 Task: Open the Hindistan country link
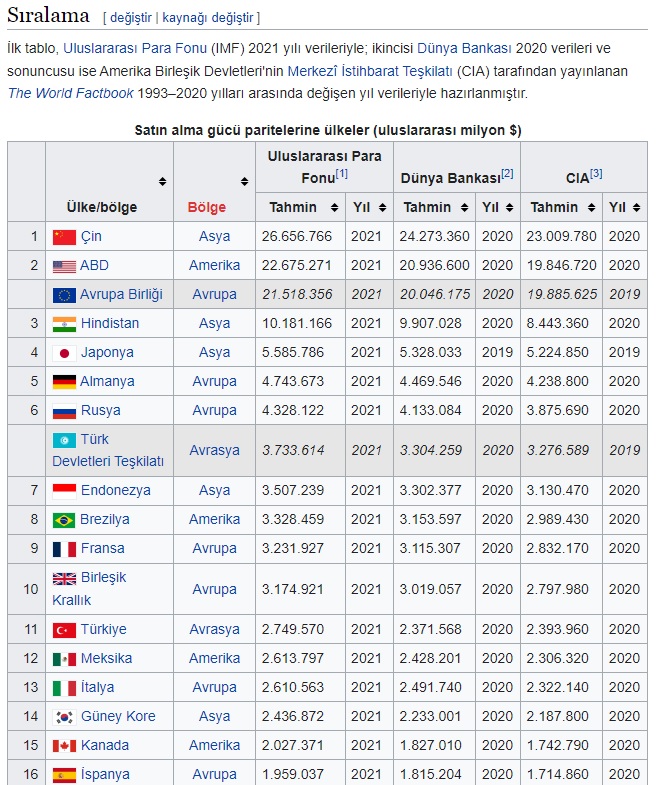[x=110, y=324]
